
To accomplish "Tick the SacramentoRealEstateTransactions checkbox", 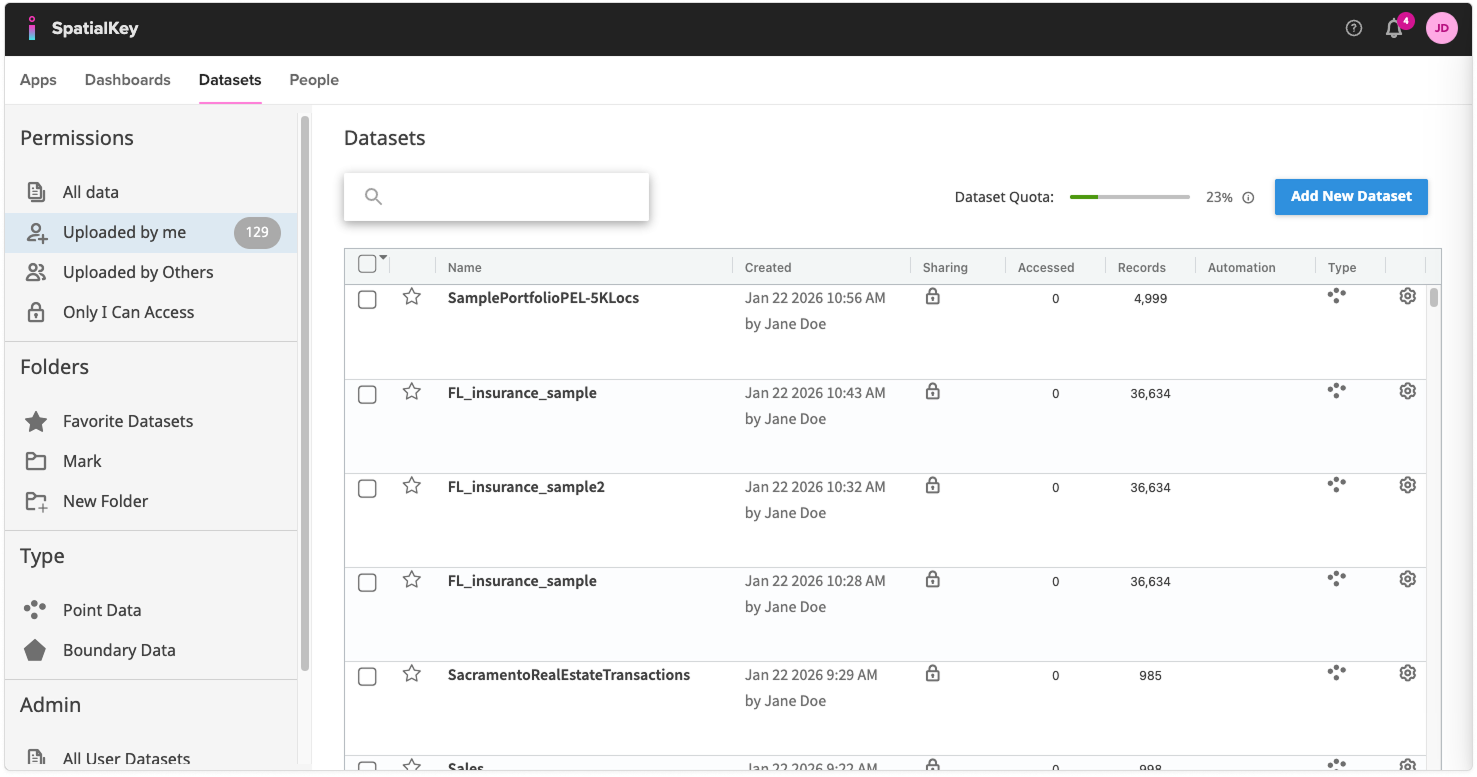I will 367,677.
